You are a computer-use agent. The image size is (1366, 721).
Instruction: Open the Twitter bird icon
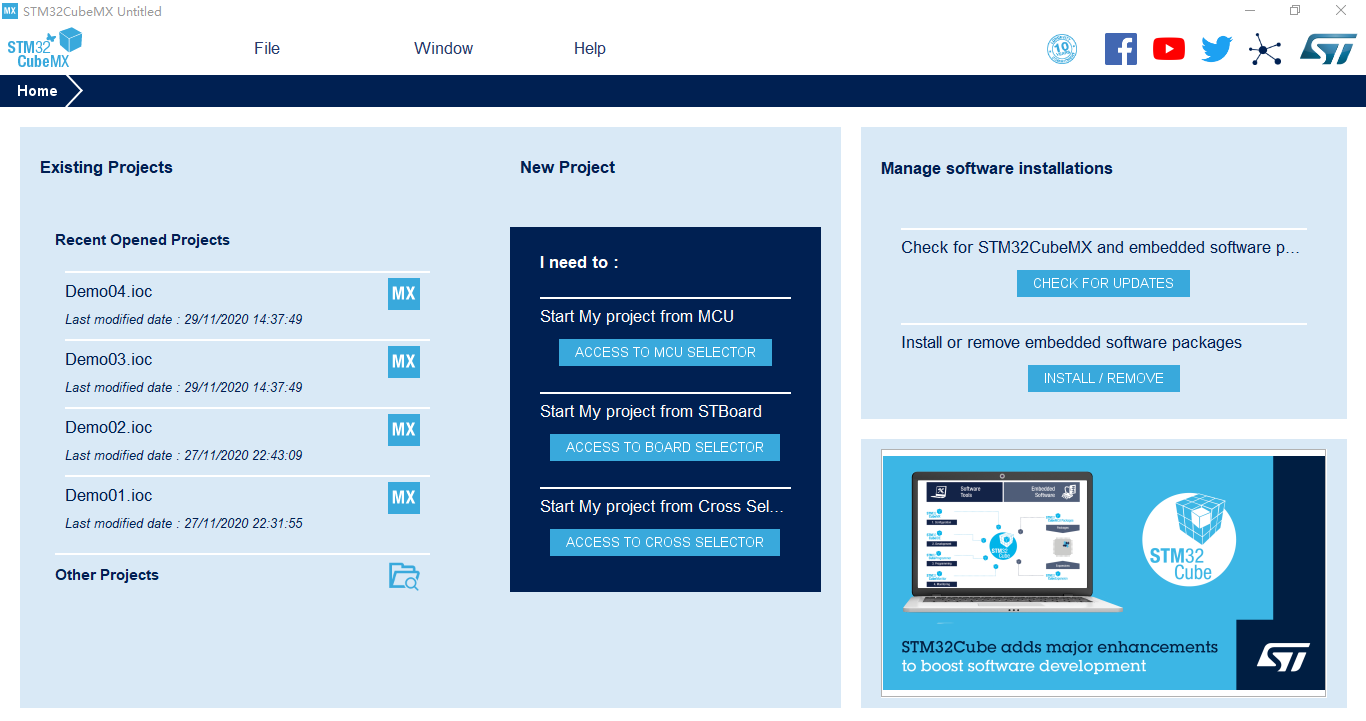point(1217,49)
